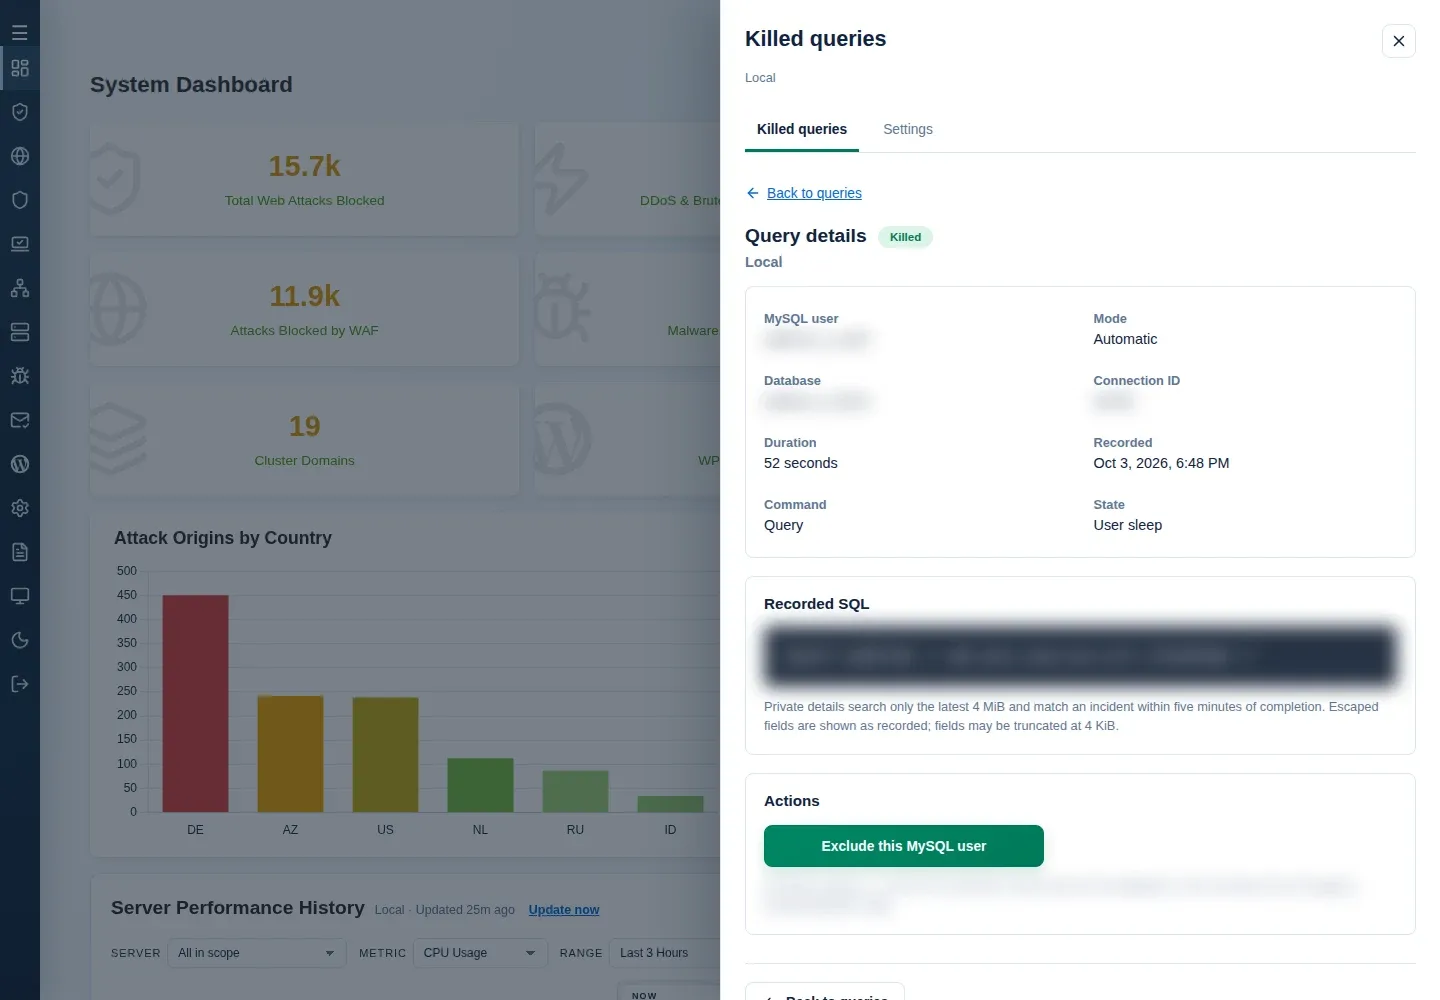Click the red DE bar in chart
The image size is (1440, 1000).
(x=195, y=703)
